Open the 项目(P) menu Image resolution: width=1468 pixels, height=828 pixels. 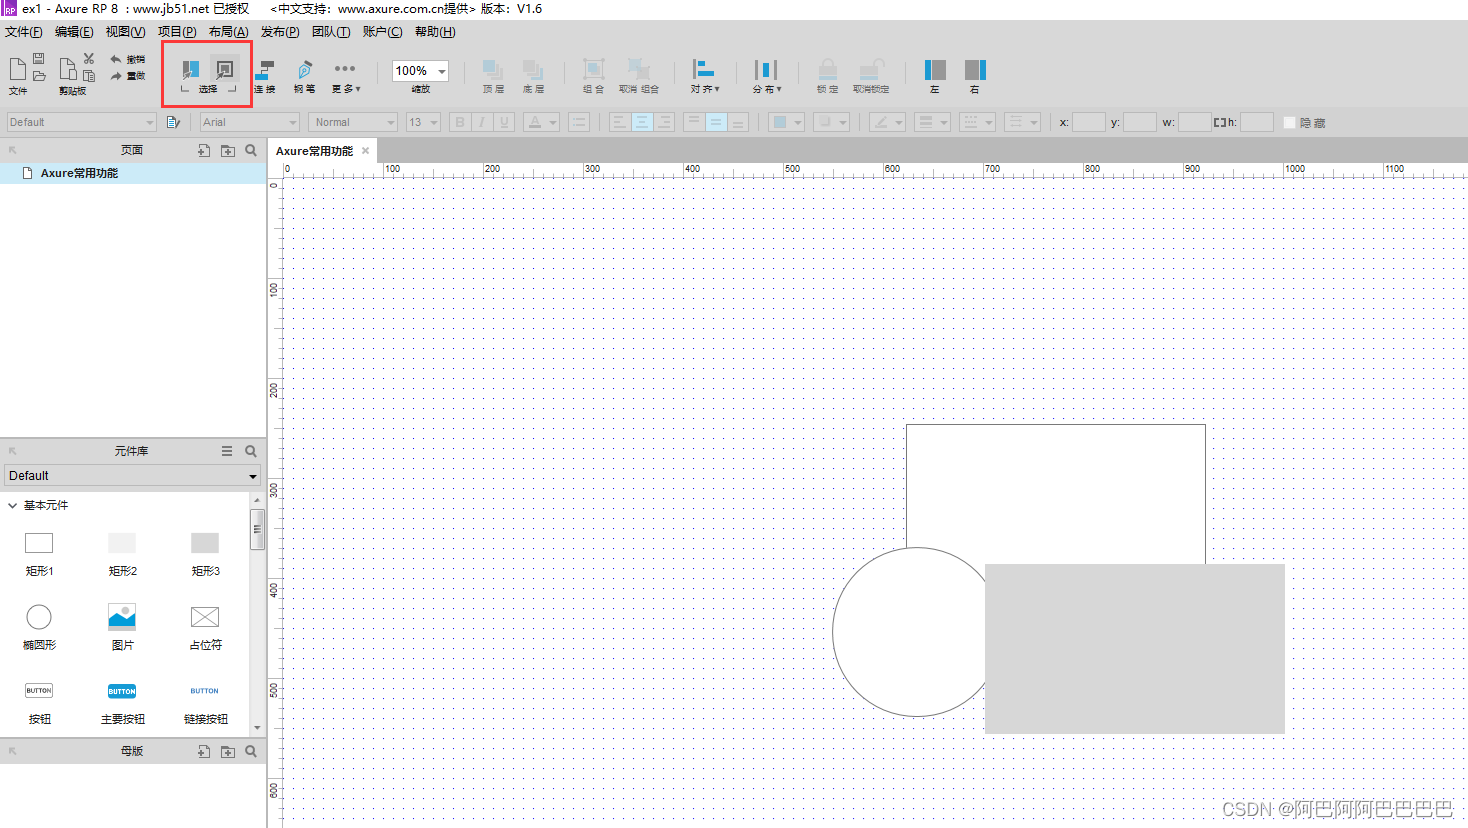click(x=177, y=32)
